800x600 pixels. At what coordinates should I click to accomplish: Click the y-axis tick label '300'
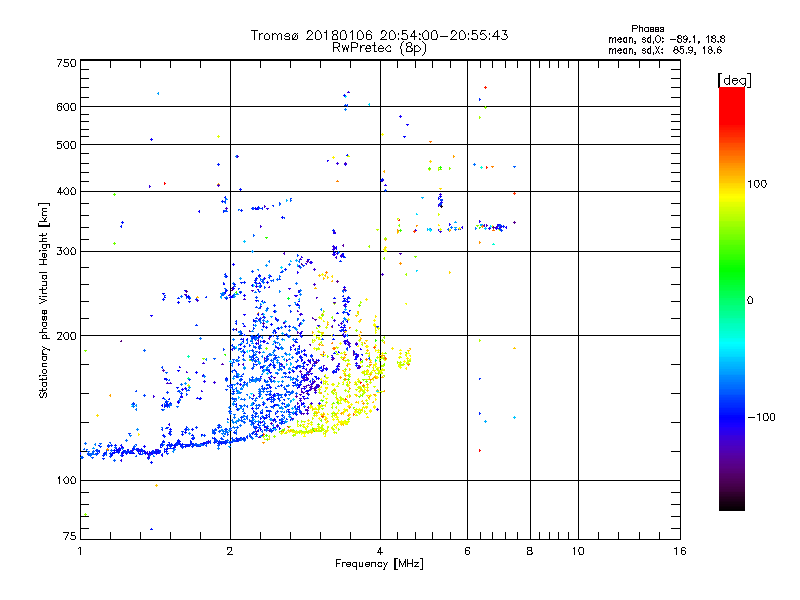point(67,252)
